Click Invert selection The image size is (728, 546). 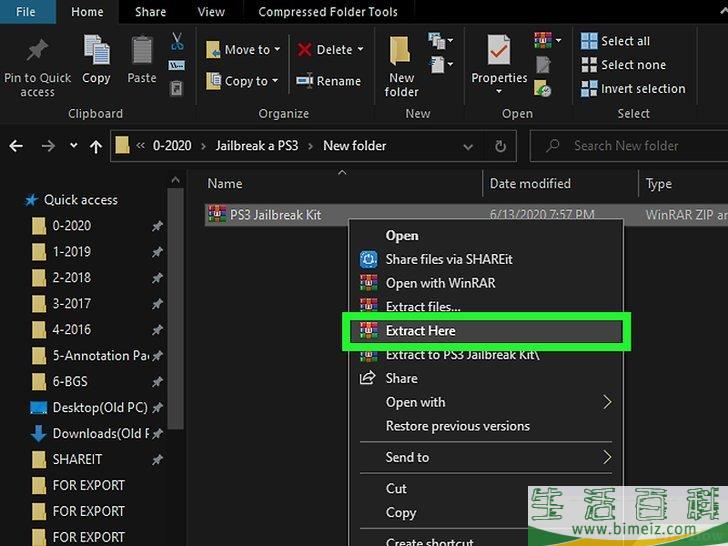click(633, 89)
